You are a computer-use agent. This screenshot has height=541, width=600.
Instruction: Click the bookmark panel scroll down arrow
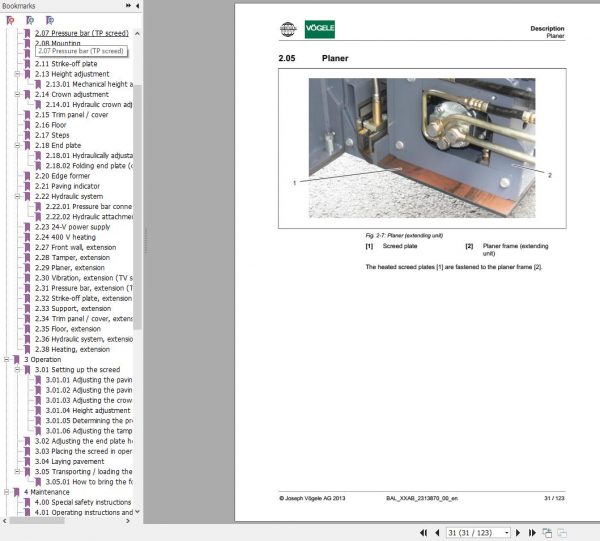tap(137, 512)
